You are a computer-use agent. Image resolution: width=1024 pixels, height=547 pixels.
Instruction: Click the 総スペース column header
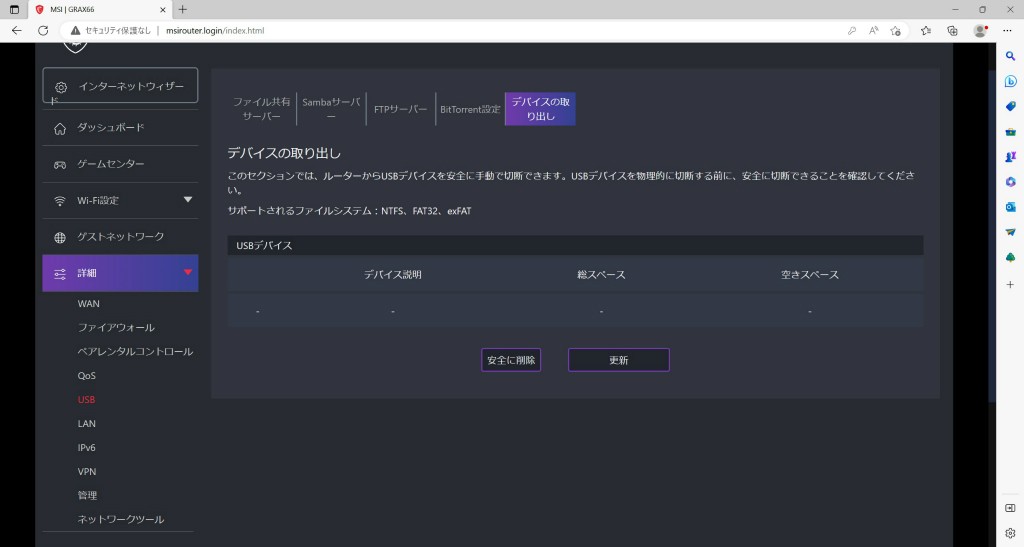pyautogui.click(x=601, y=275)
